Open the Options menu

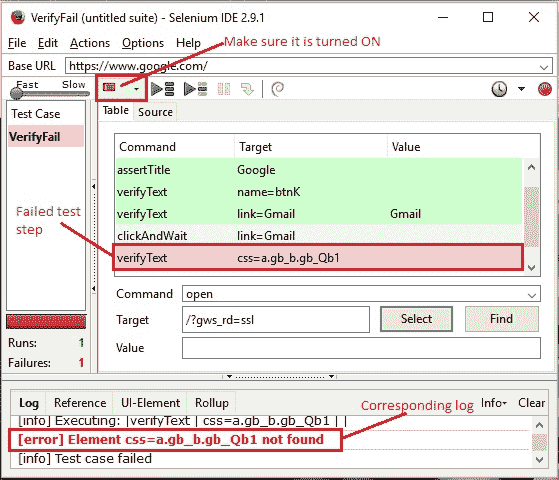[x=143, y=43]
